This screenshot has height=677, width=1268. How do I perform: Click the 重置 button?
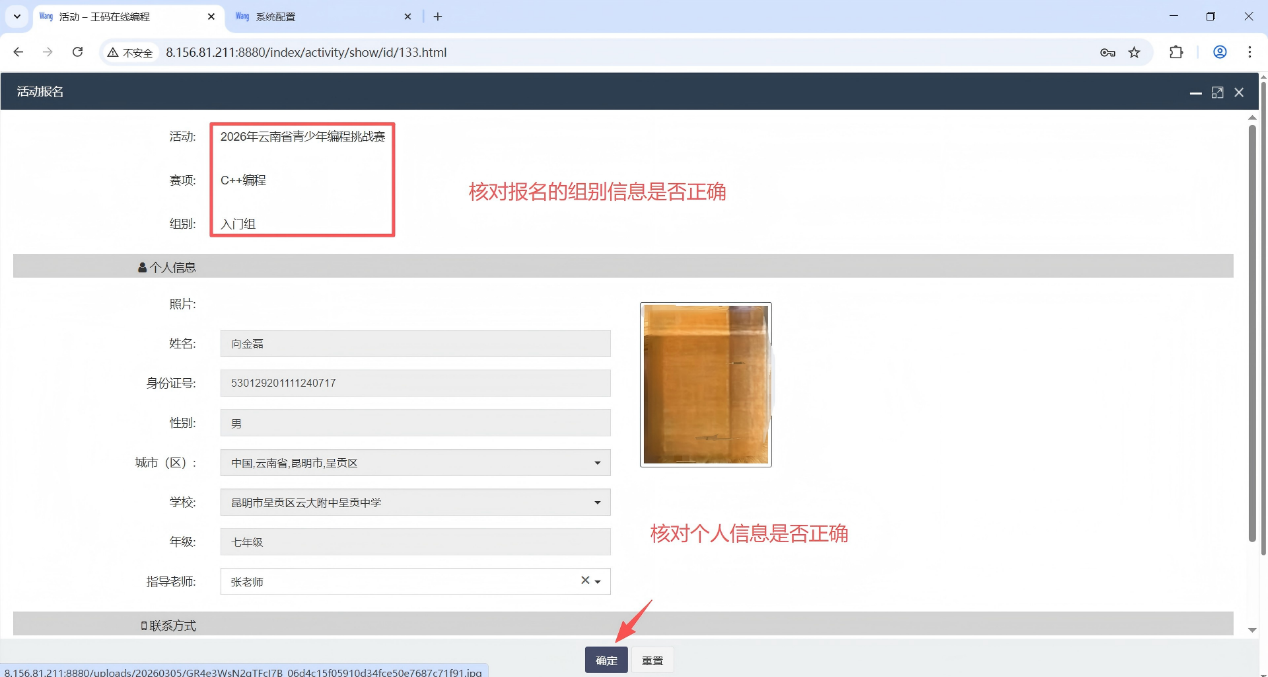(652, 660)
